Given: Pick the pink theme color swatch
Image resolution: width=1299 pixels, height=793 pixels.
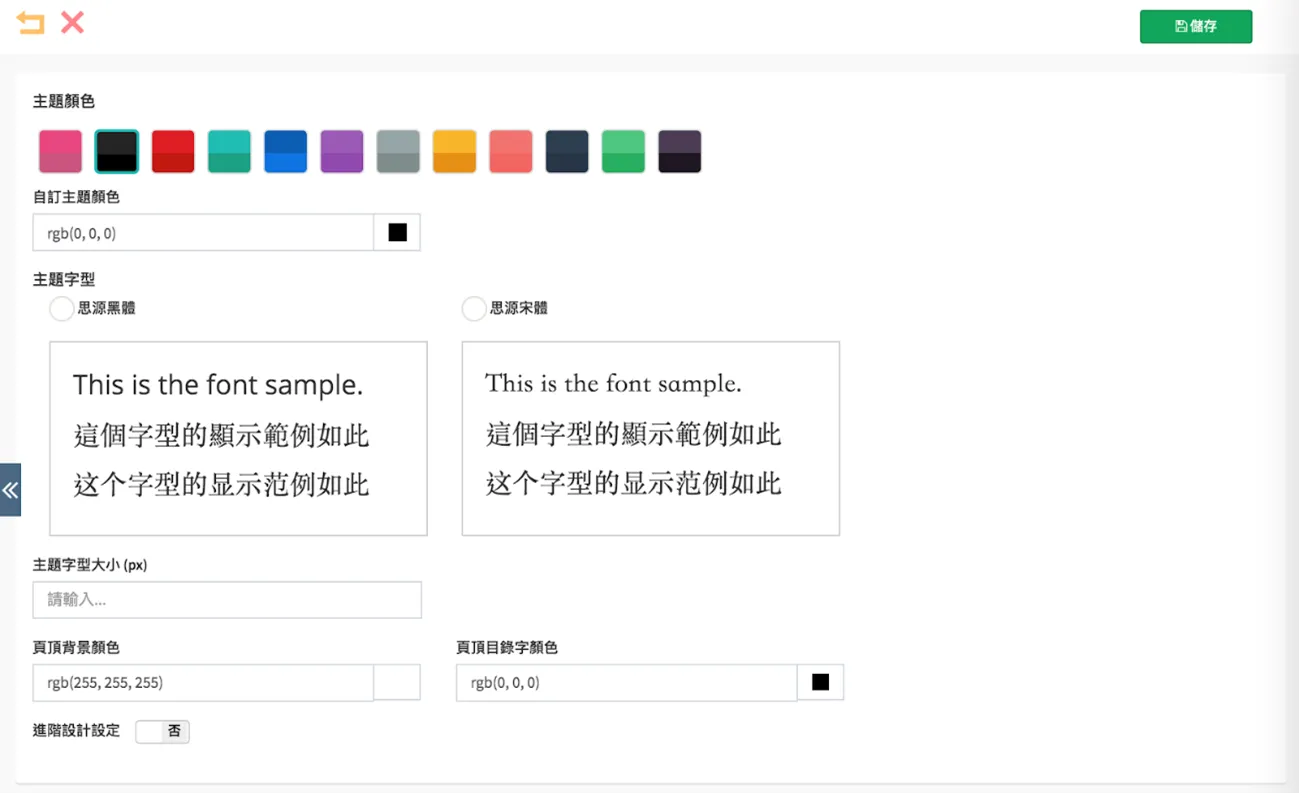Looking at the screenshot, I should click(x=60, y=152).
